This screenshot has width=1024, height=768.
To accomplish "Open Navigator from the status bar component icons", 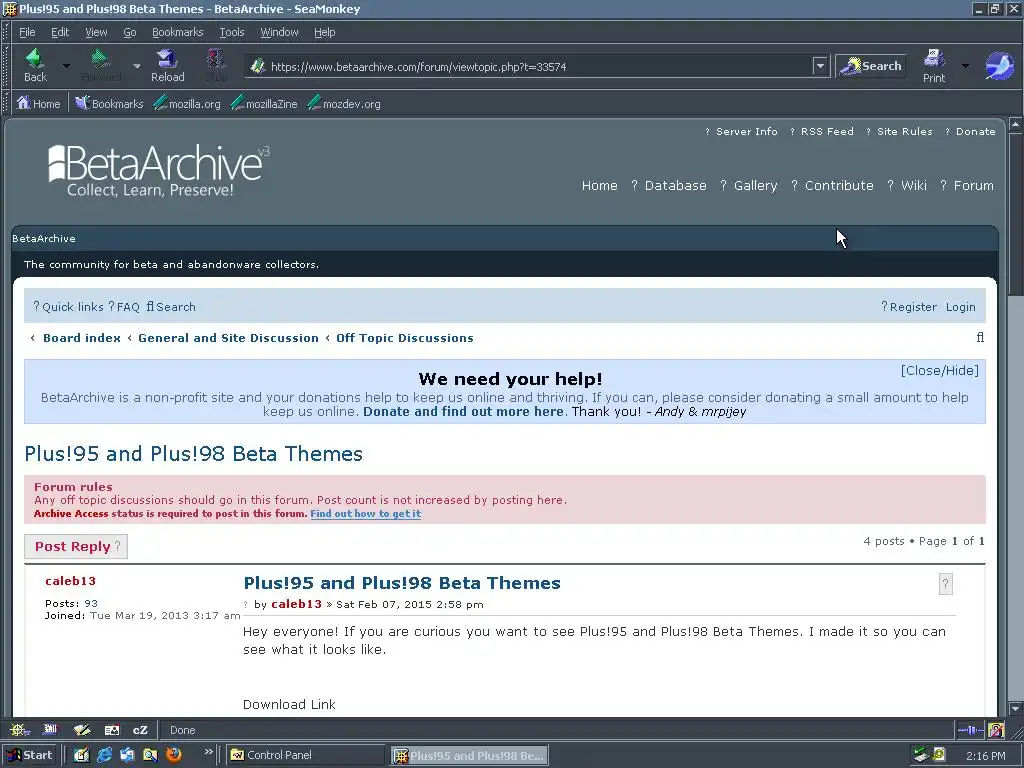I will pyautogui.click(x=19, y=729).
